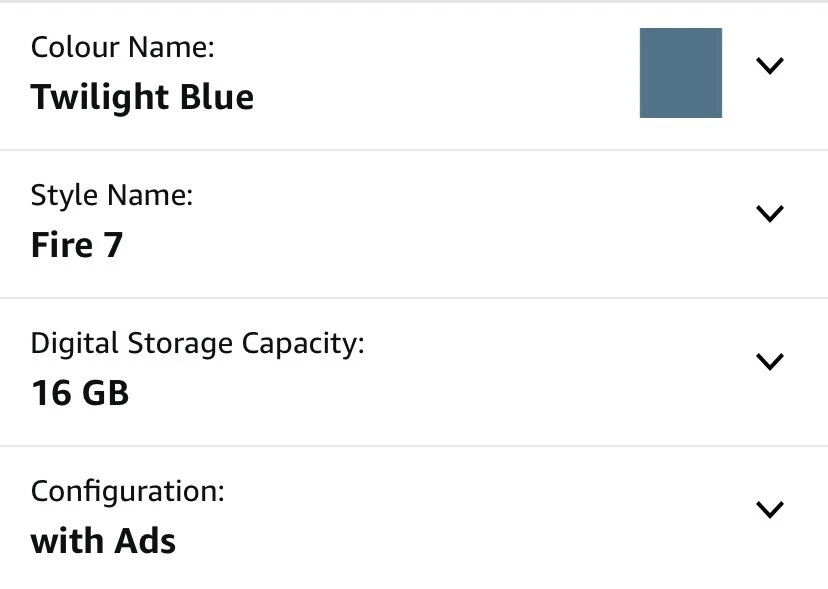Click the Digital Storage Capacity label
The height and width of the screenshot is (589, 828).
tap(198, 343)
